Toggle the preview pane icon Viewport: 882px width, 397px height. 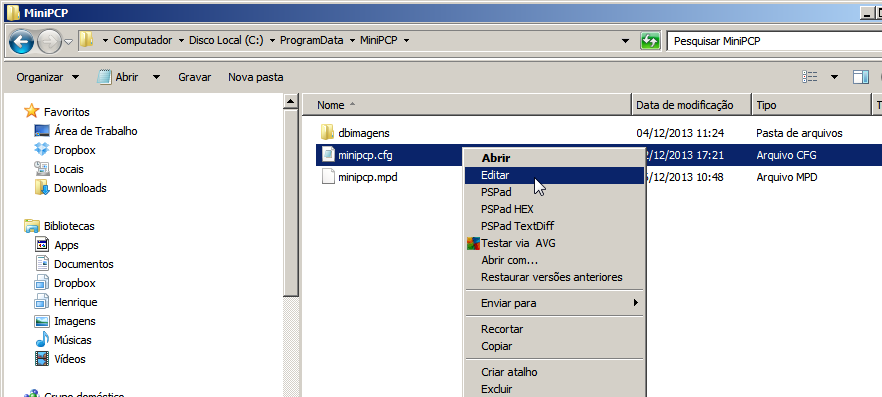(x=861, y=77)
